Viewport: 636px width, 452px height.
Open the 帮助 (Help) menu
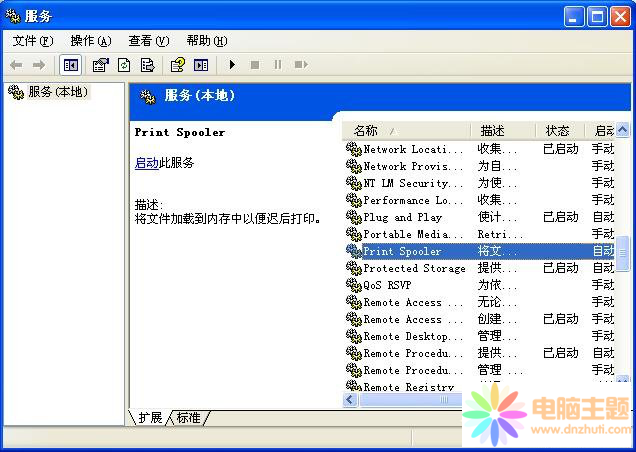206,41
